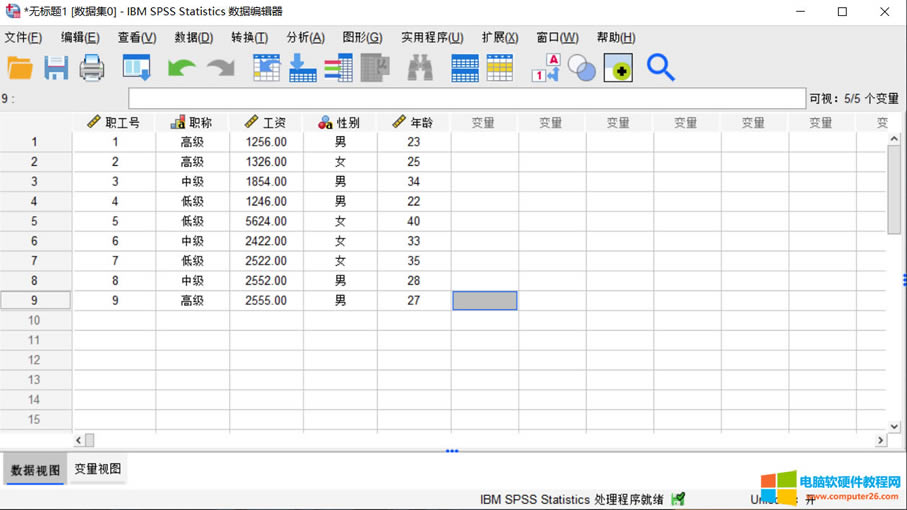Image resolution: width=907 pixels, height=510 pixels.
Task: Click the 职称 column header
Action: [192, 122]
